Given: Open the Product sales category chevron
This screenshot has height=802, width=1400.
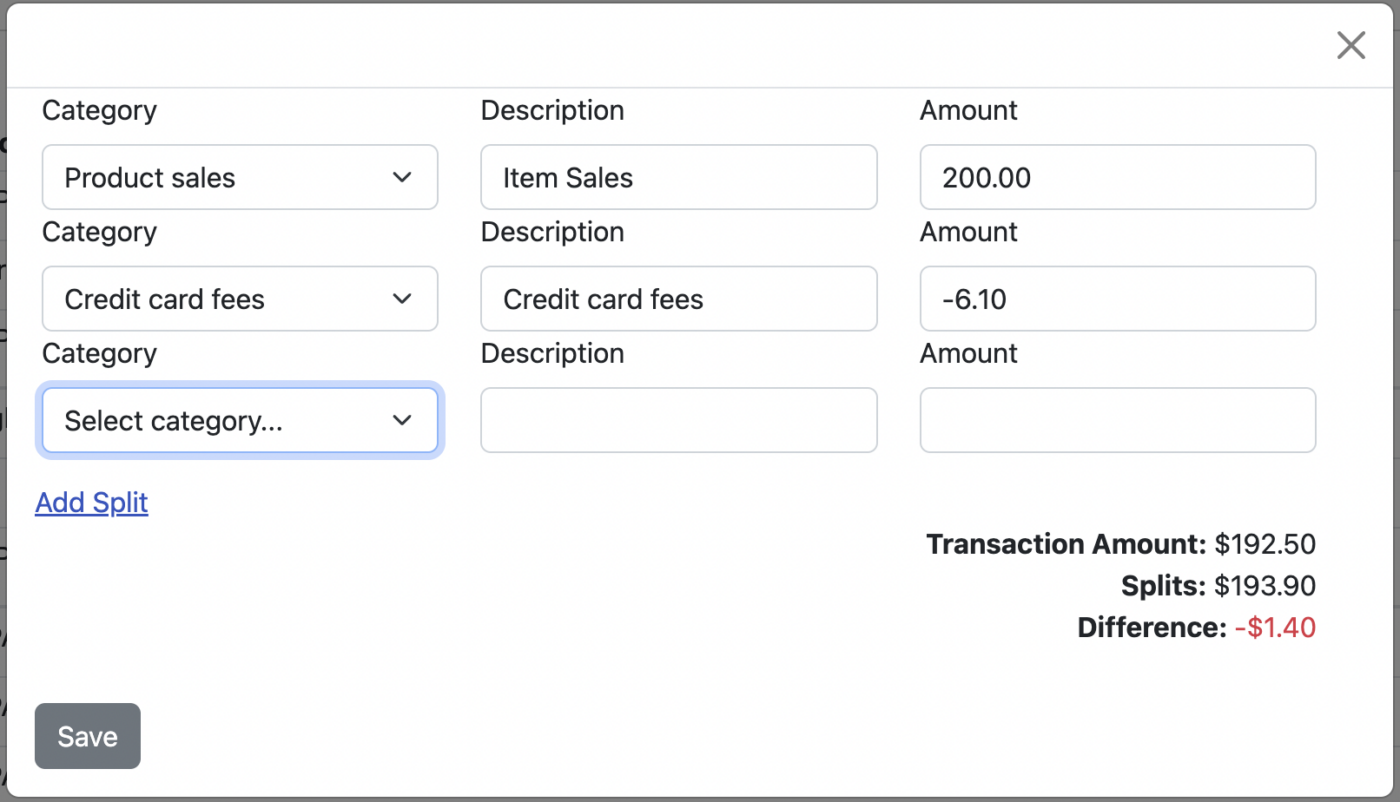Looking at the screenshot, I should (x=402, y=177).
